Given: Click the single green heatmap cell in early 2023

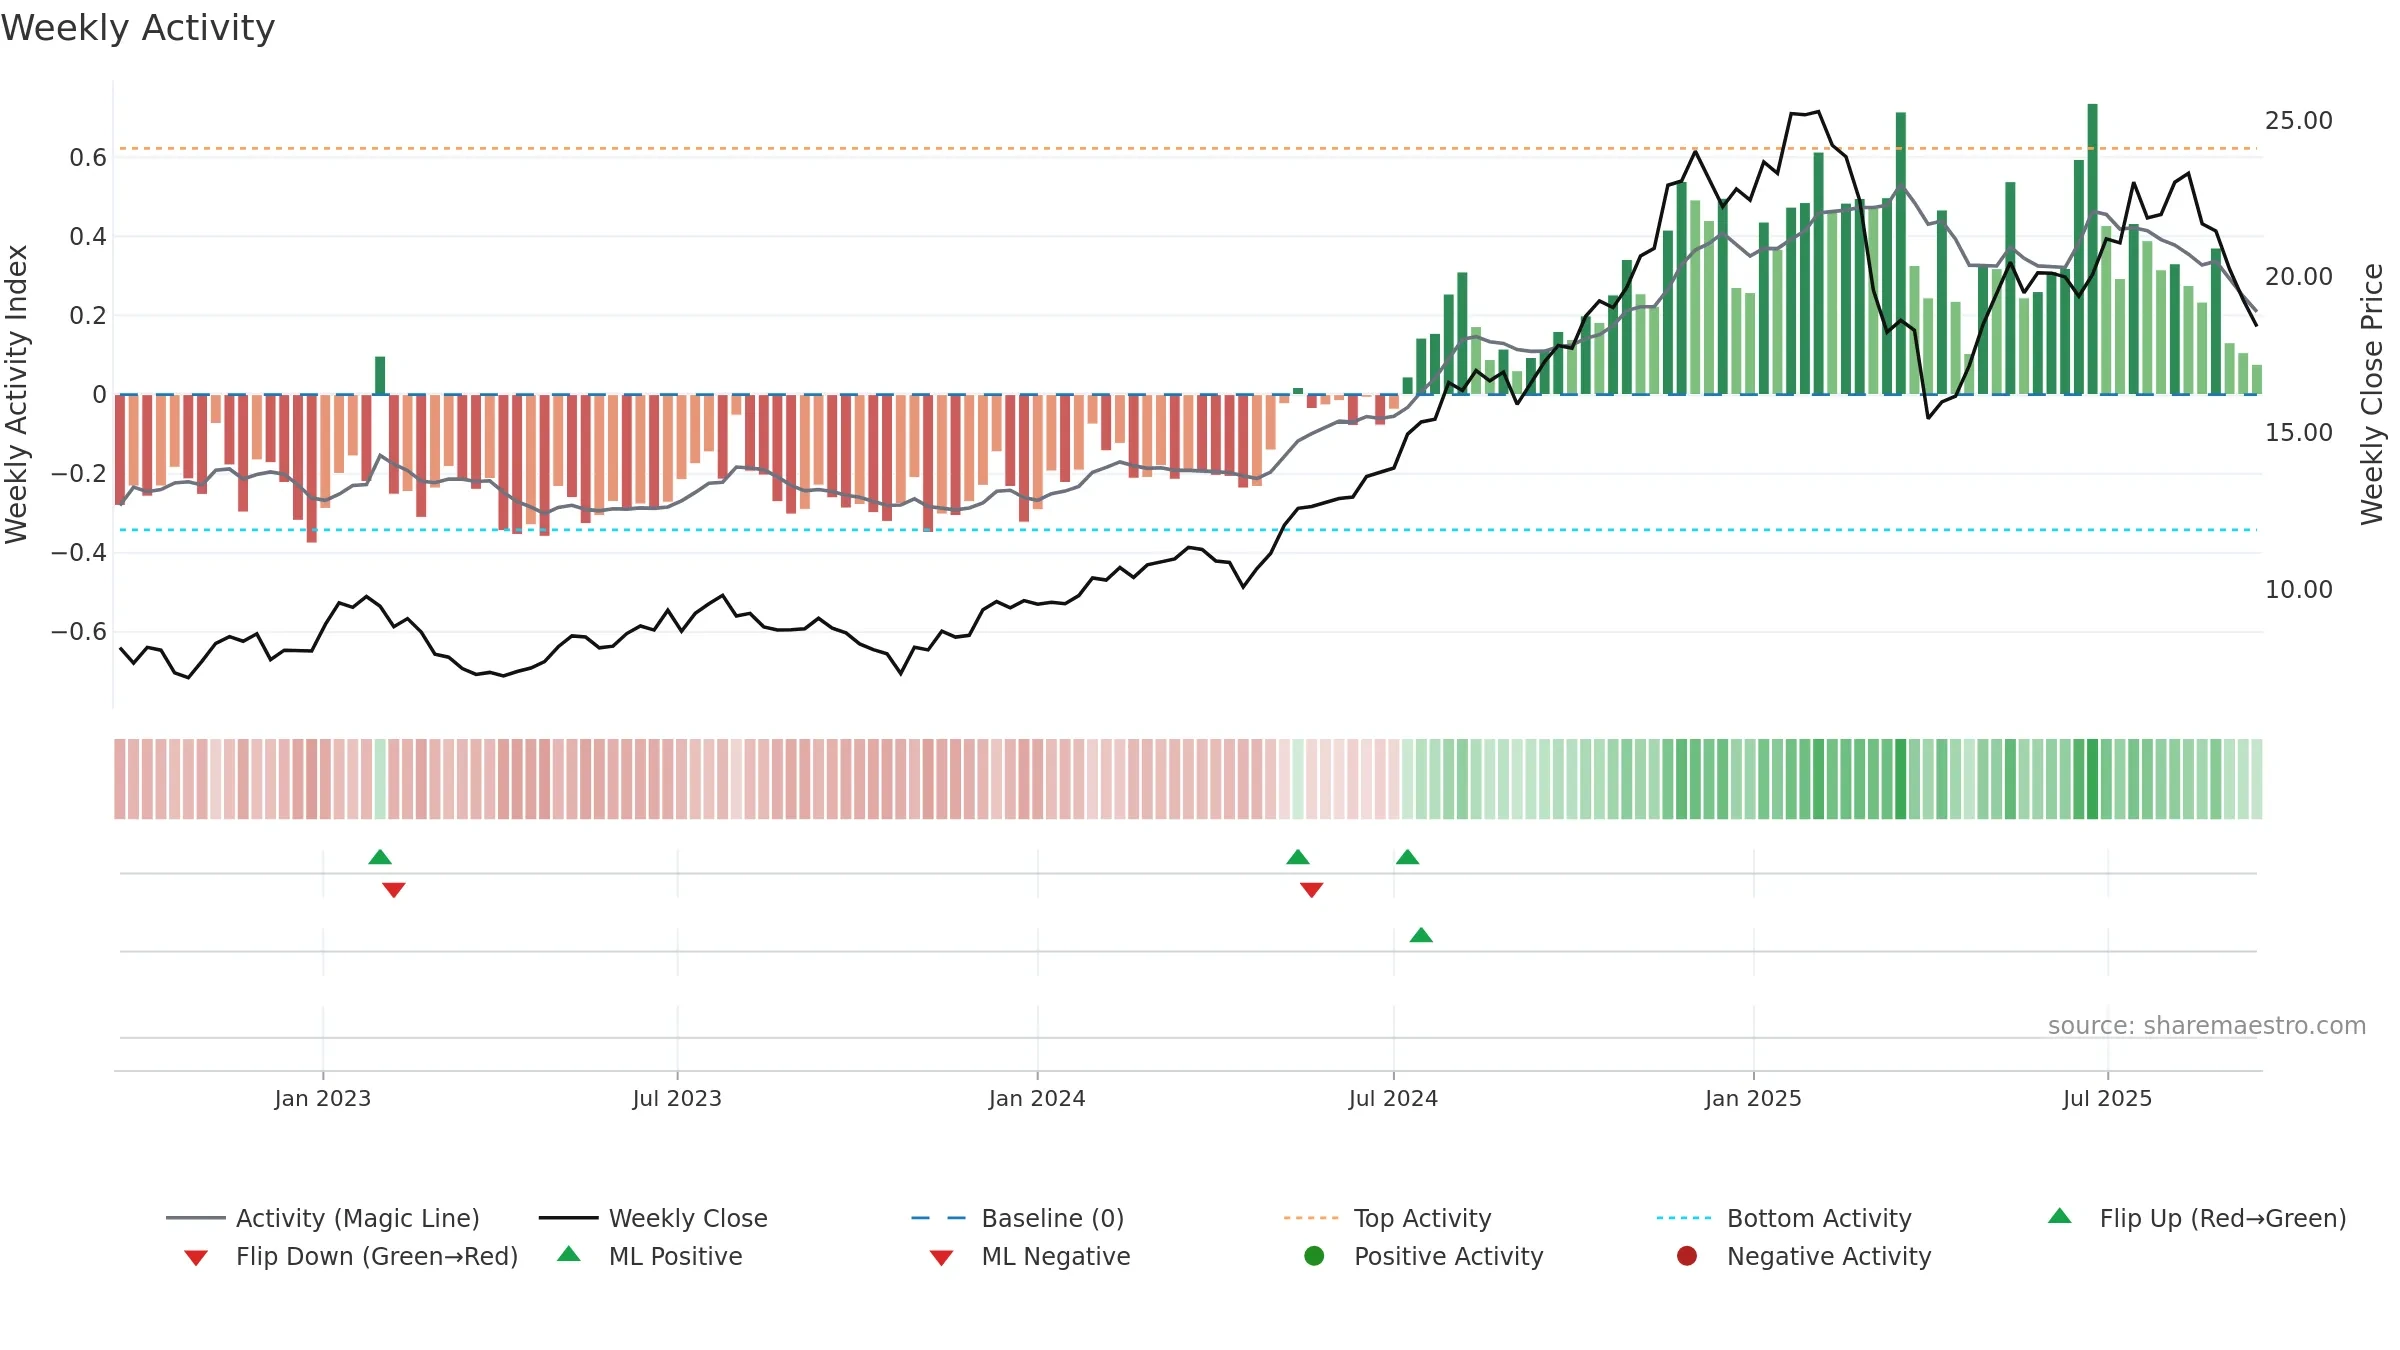Looking at the screenshot, I should [380, 779].
